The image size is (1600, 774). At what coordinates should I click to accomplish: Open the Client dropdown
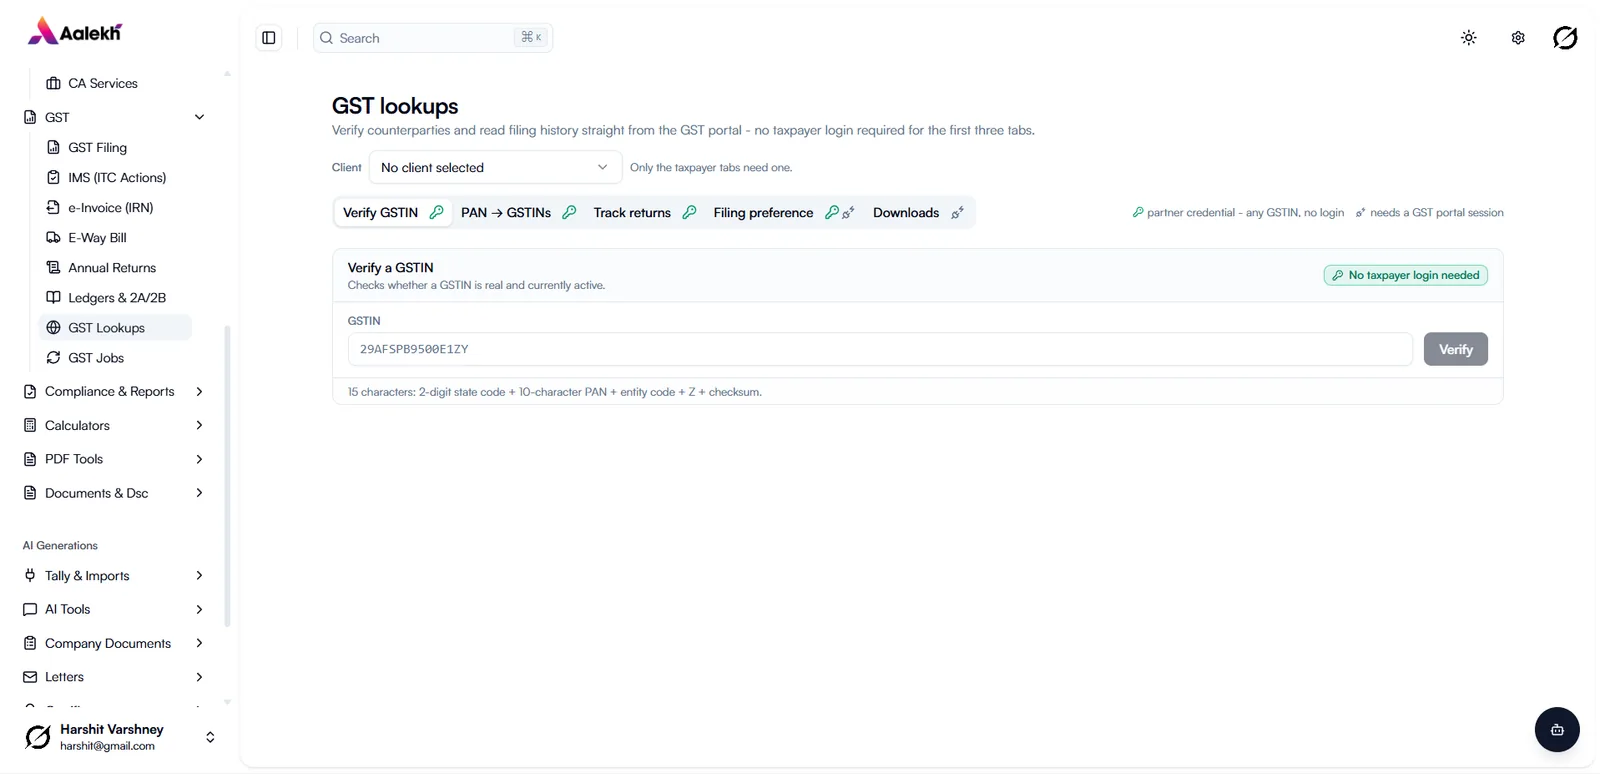coord(495,167)
